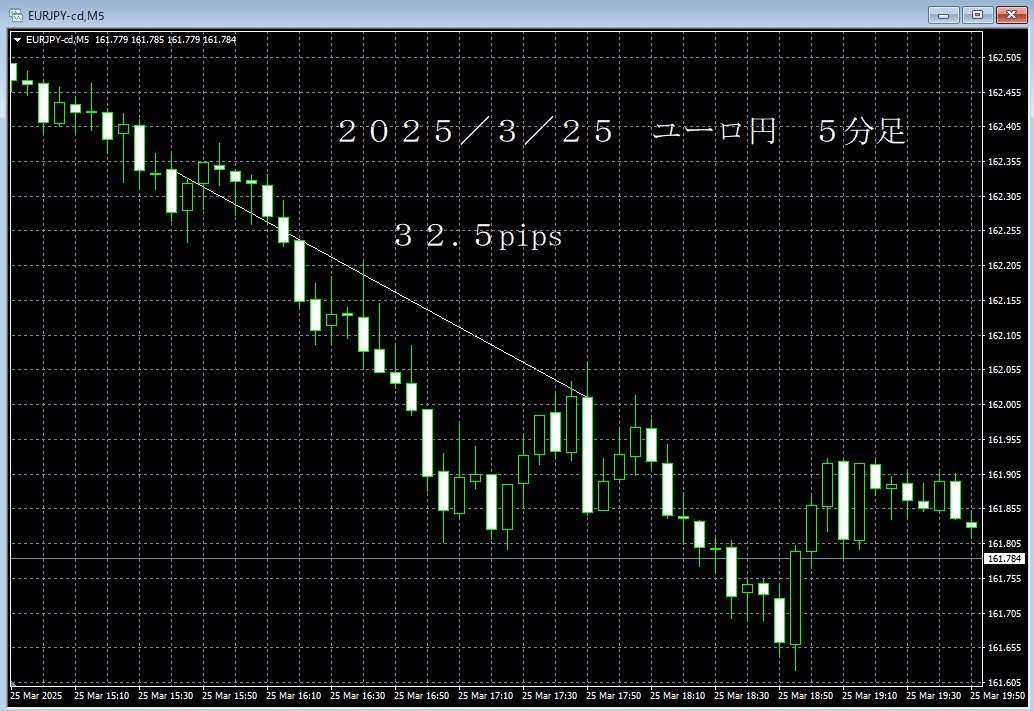Image resolution: width=1034 pixels, height=711 pixels.
Task: Click the price scale value 162.405
Action: point(1004,126)
